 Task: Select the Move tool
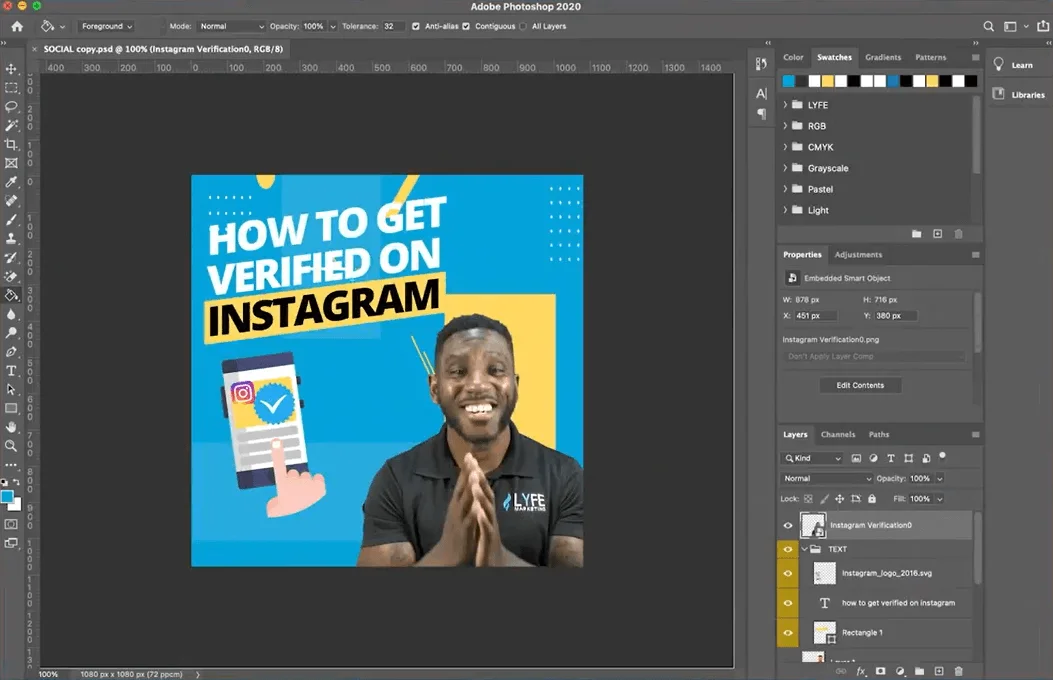coord(12,70)
